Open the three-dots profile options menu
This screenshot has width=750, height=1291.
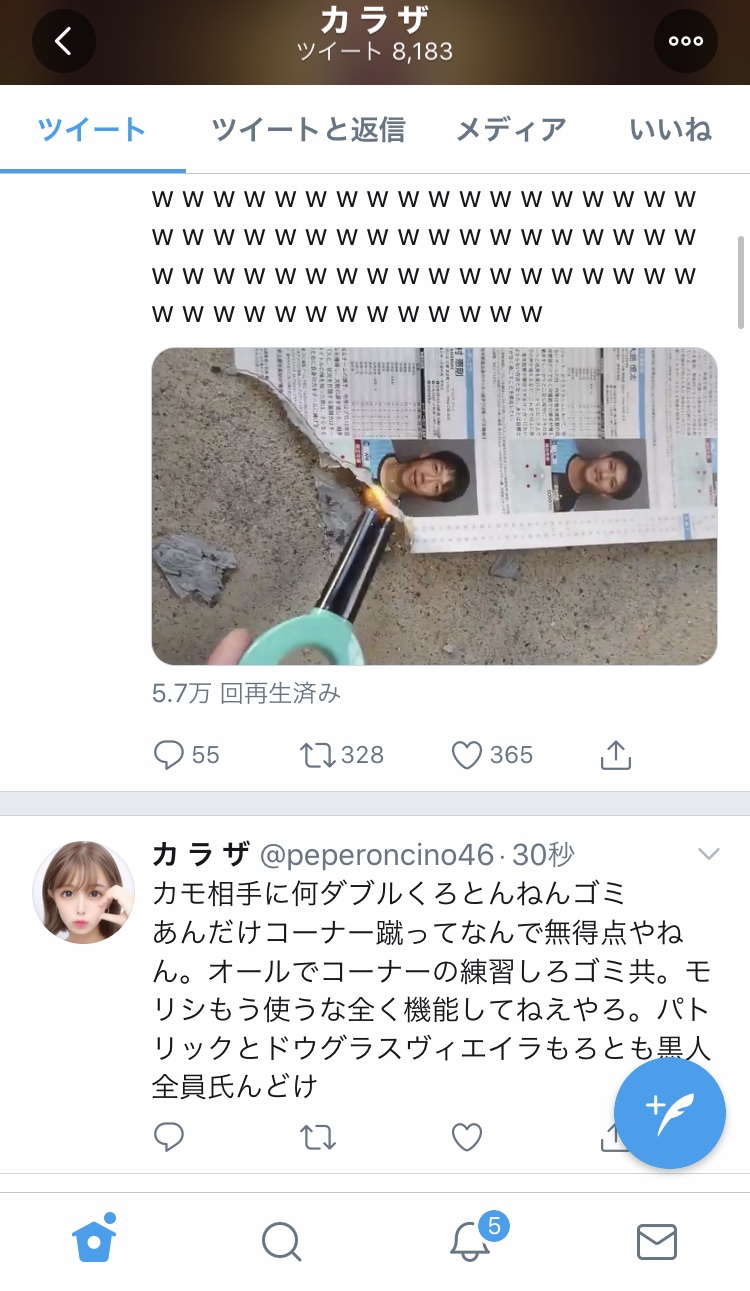tap(686, 41)
